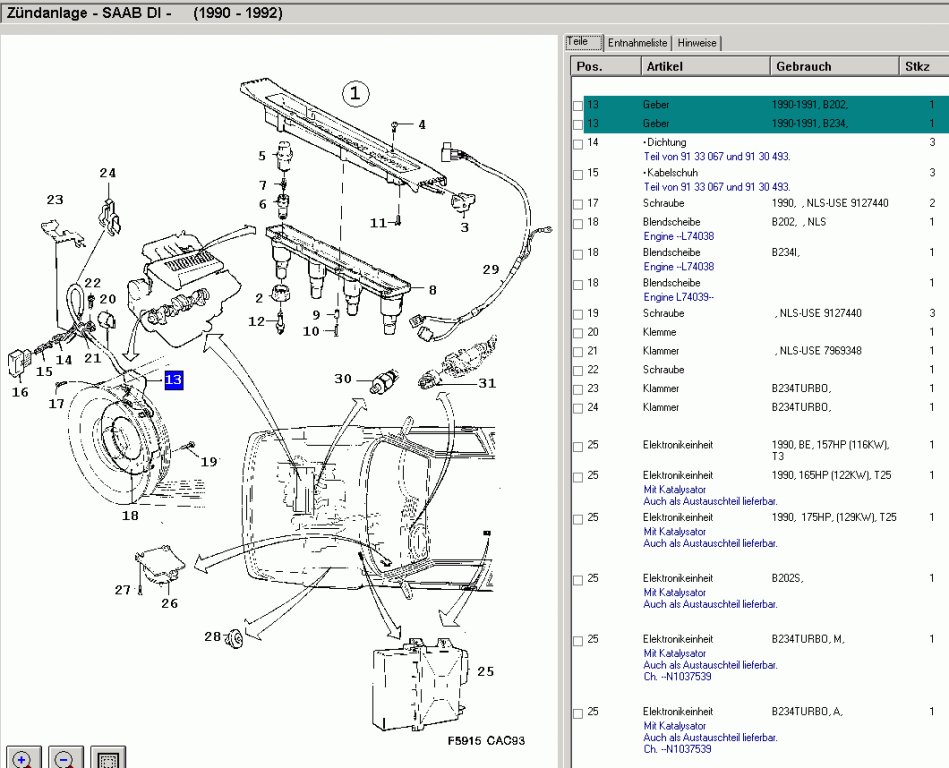Open 'Teil von 91 33 067' note under Dichtung
The height and width of the screenshot is (768, 949).
pyautogui.click(x=717, y=156)
